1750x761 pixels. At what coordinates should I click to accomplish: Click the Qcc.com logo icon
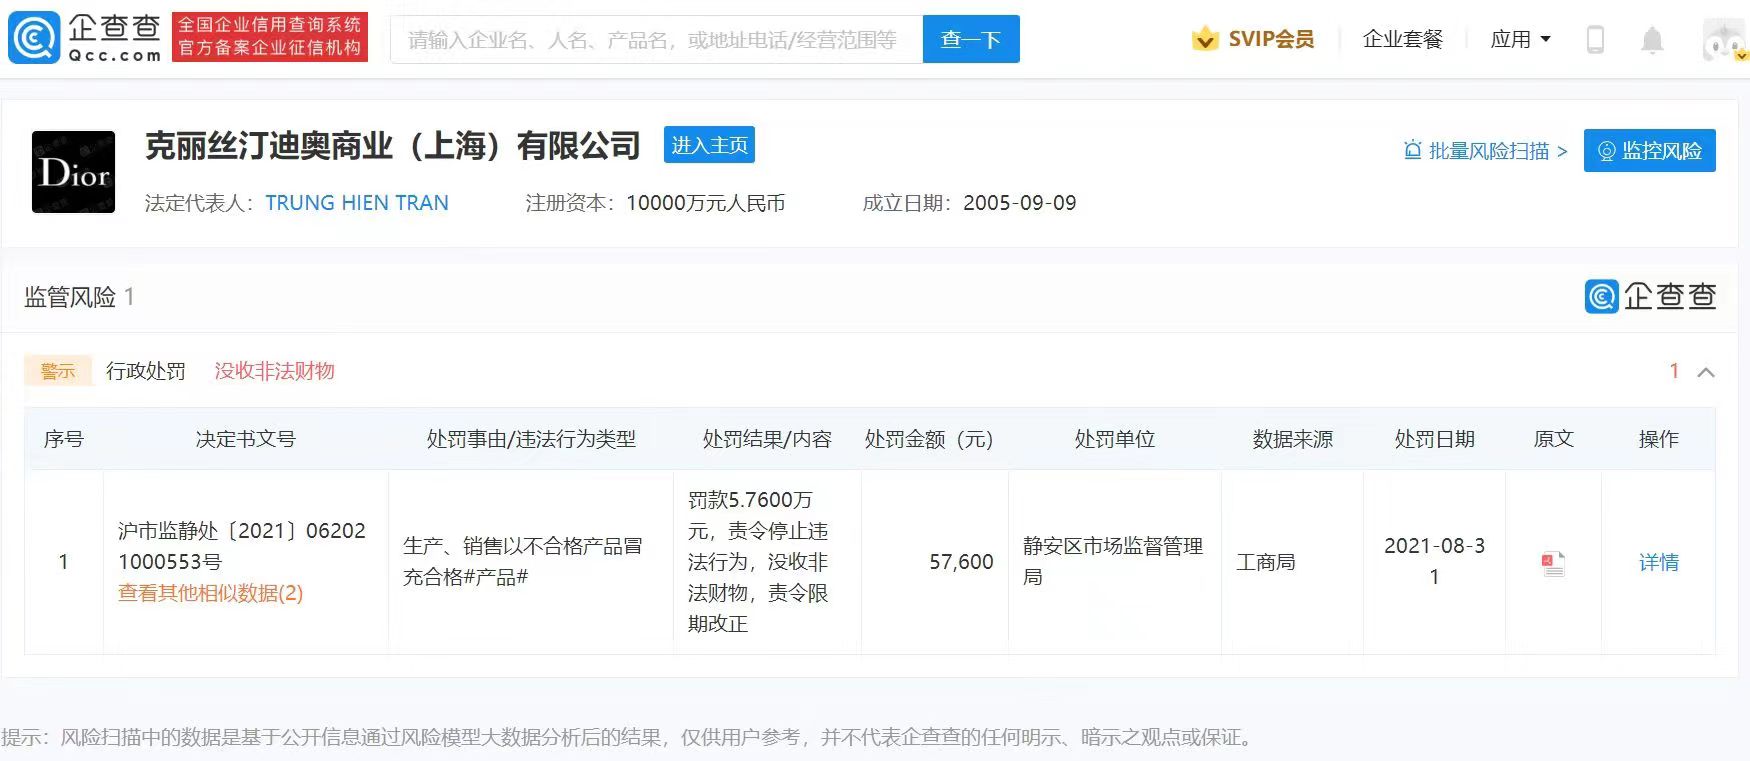point(34,38)
